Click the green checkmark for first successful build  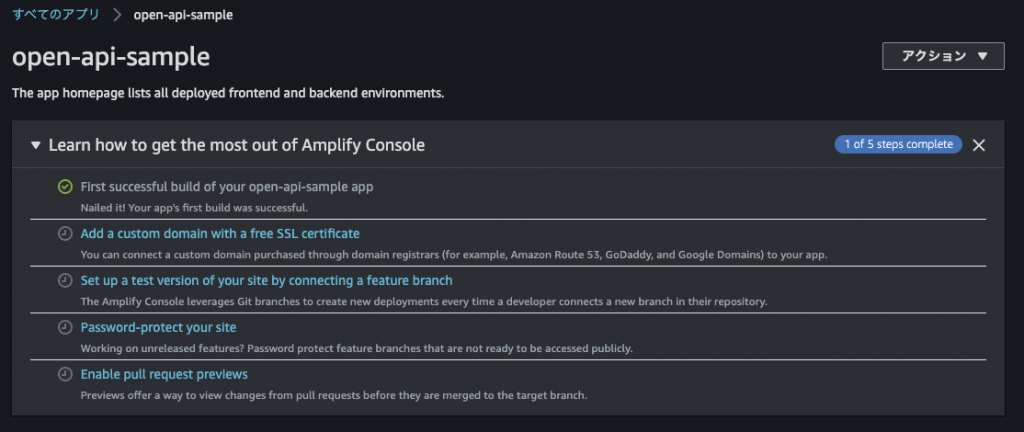point(65,187)
